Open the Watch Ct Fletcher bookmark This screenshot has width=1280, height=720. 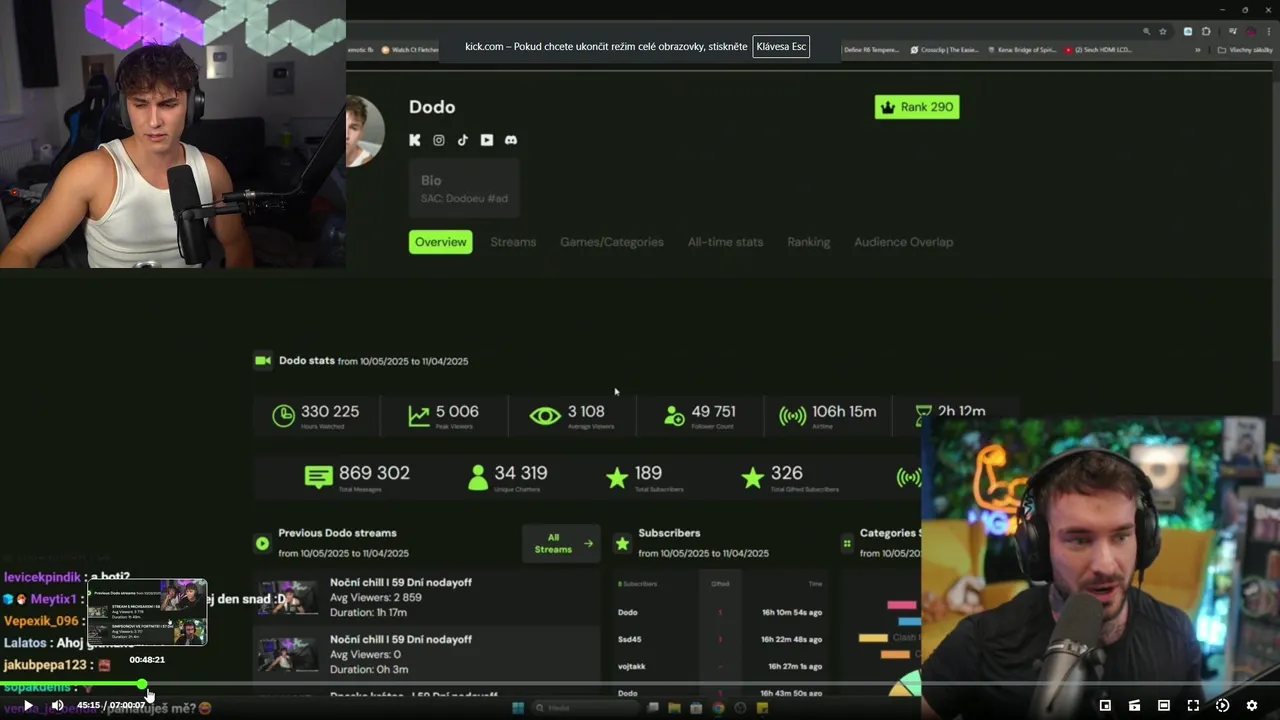pyautogui.click(x=409, y=50)
